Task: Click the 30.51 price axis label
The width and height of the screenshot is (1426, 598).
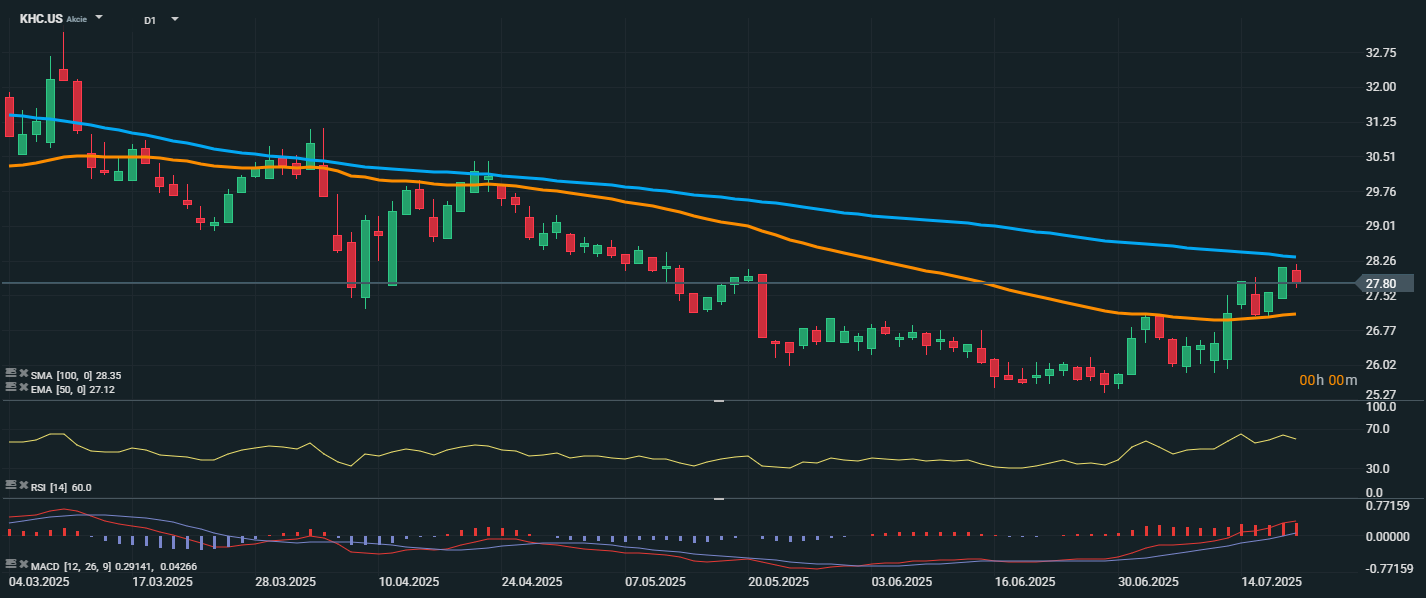Action: [1380, 157]
